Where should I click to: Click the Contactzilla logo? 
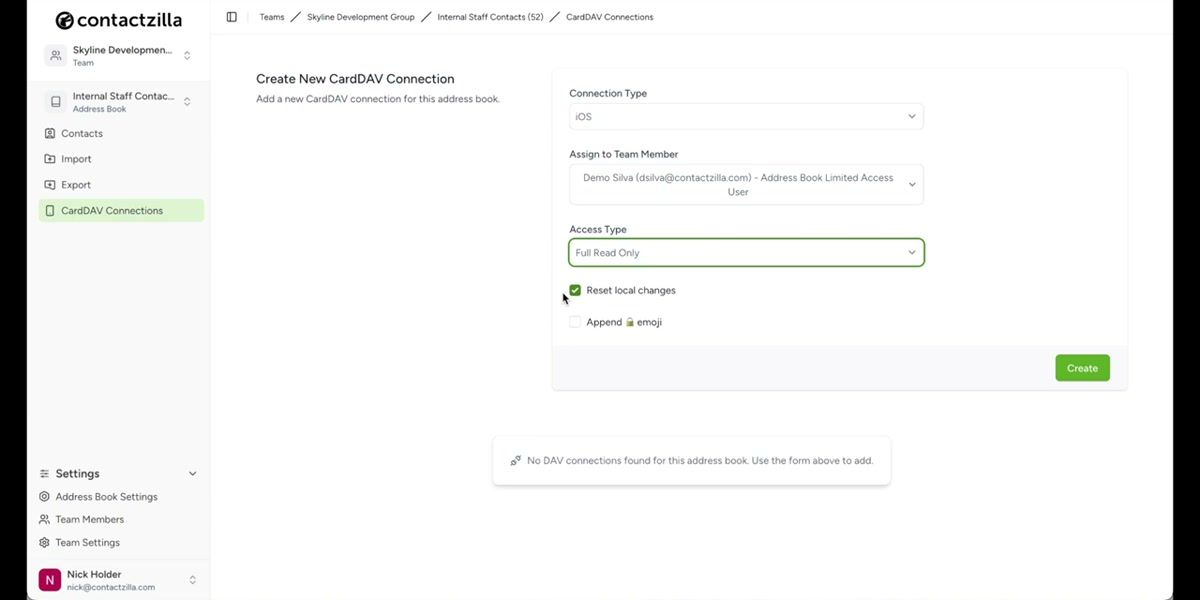119,20
